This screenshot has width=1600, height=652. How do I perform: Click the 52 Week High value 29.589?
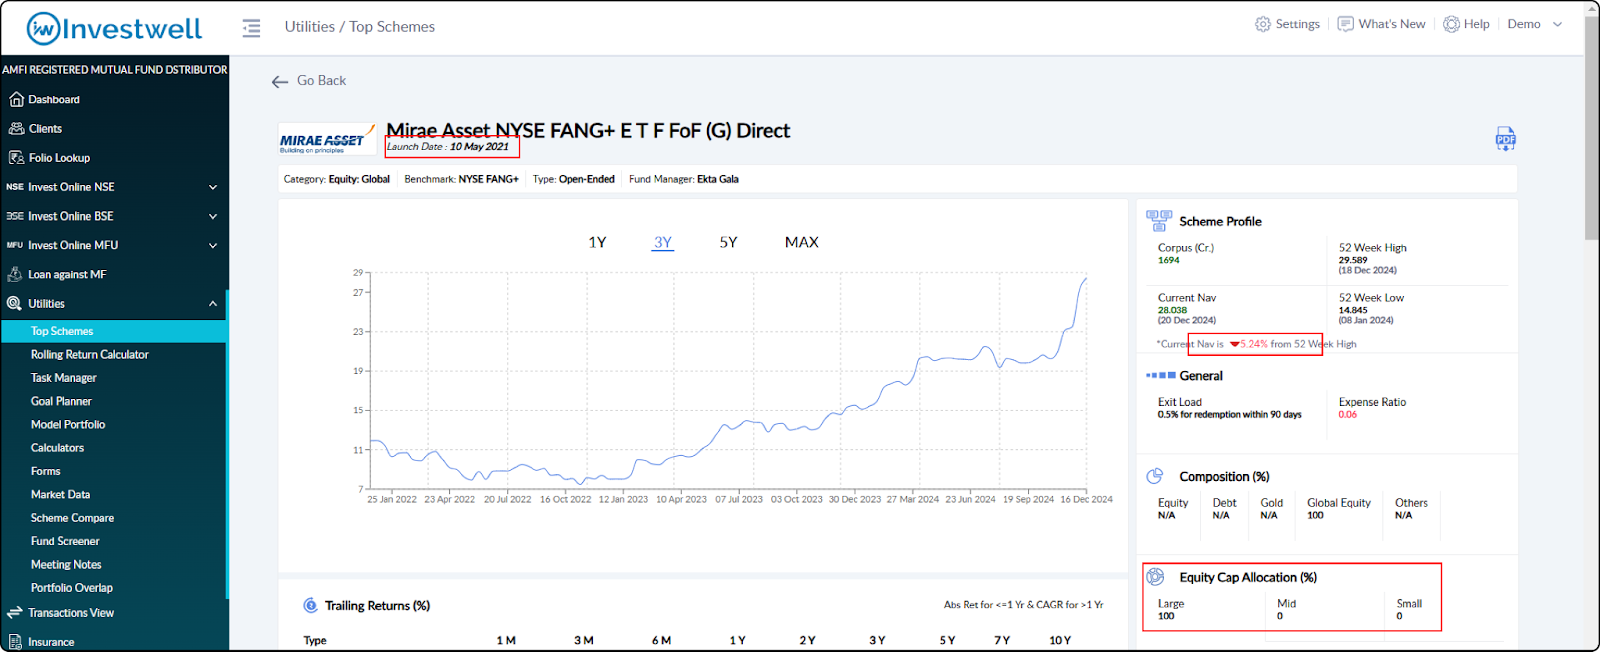click(1353, 260)
